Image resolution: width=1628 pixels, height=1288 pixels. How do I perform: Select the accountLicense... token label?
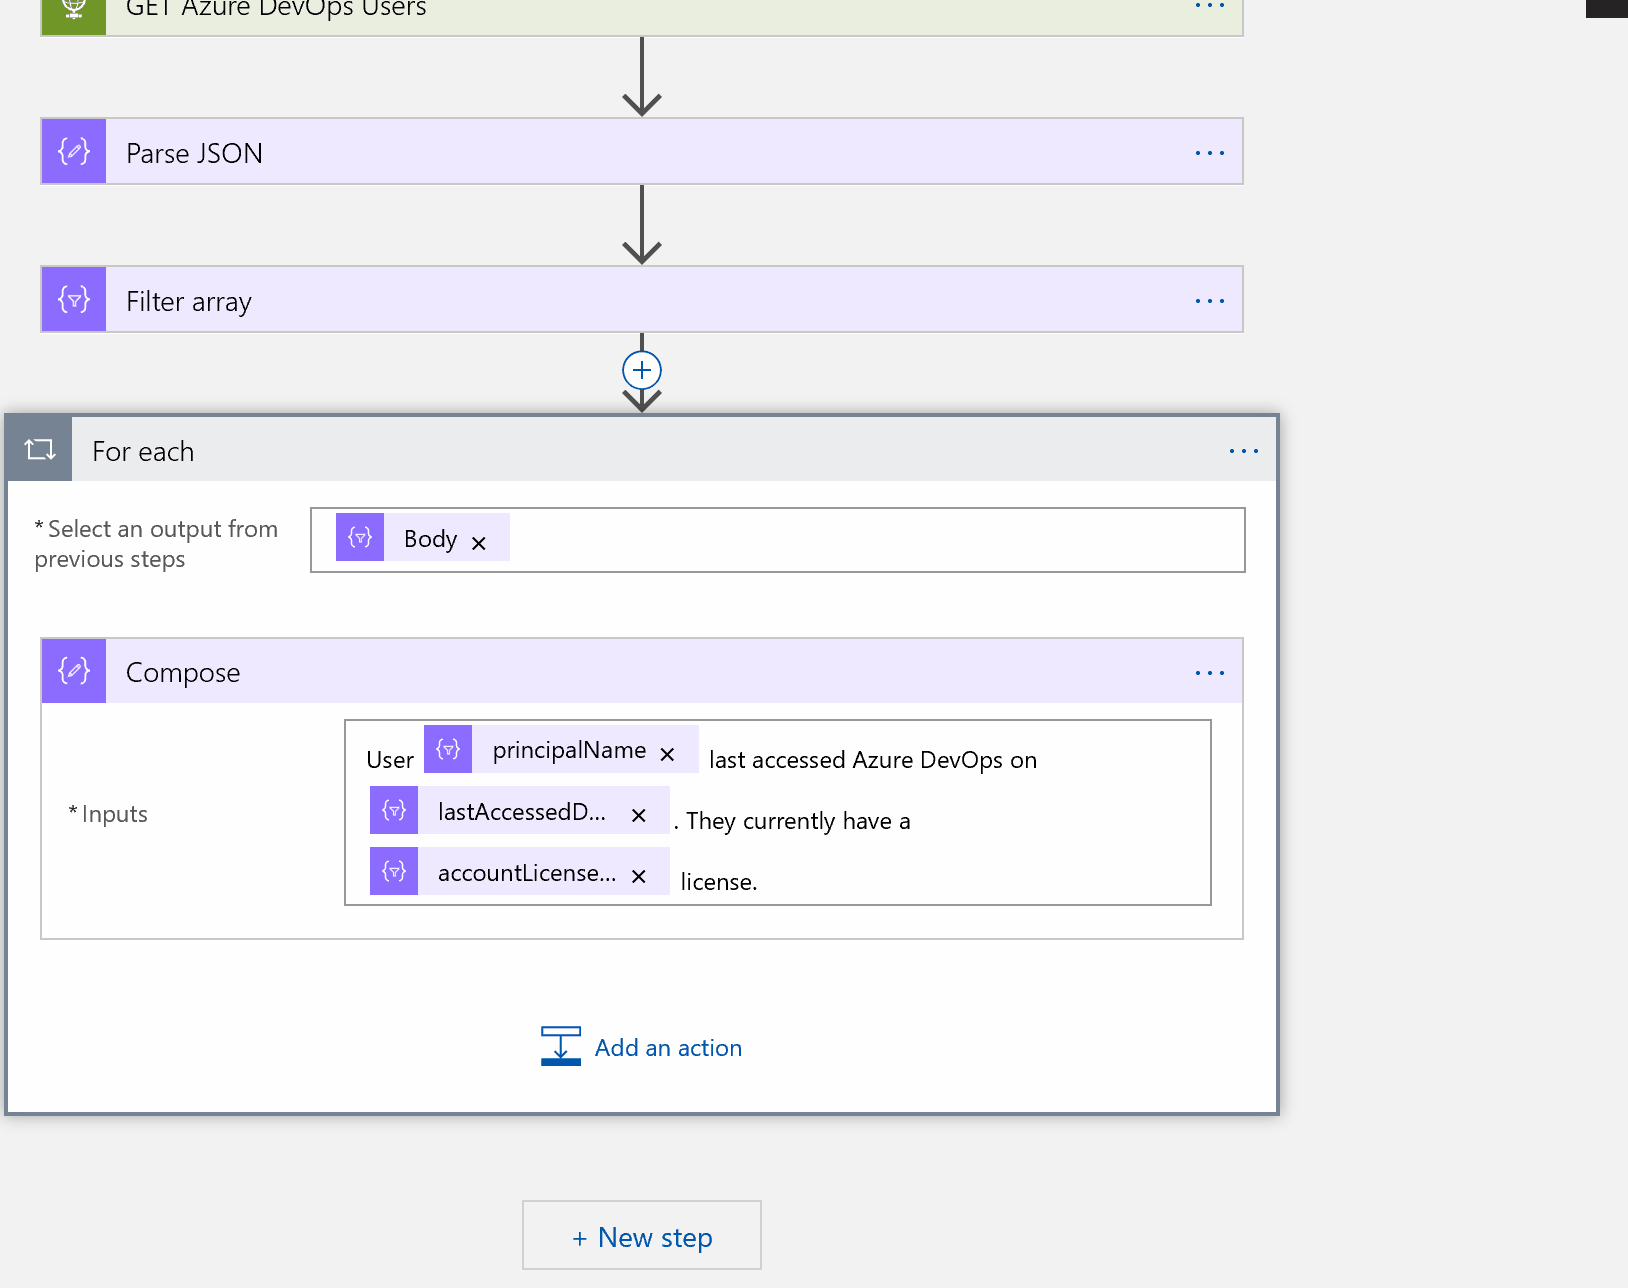pyautogui.click(x=527, y=872)
